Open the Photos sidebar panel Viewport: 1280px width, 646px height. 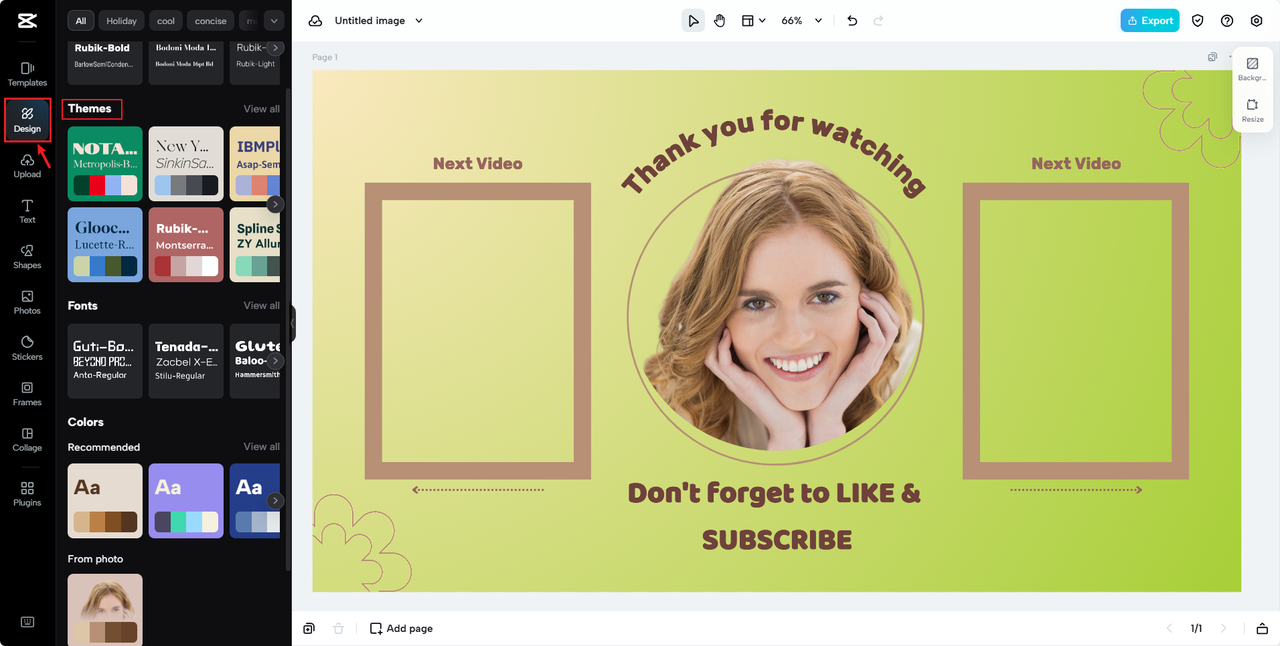27,302
